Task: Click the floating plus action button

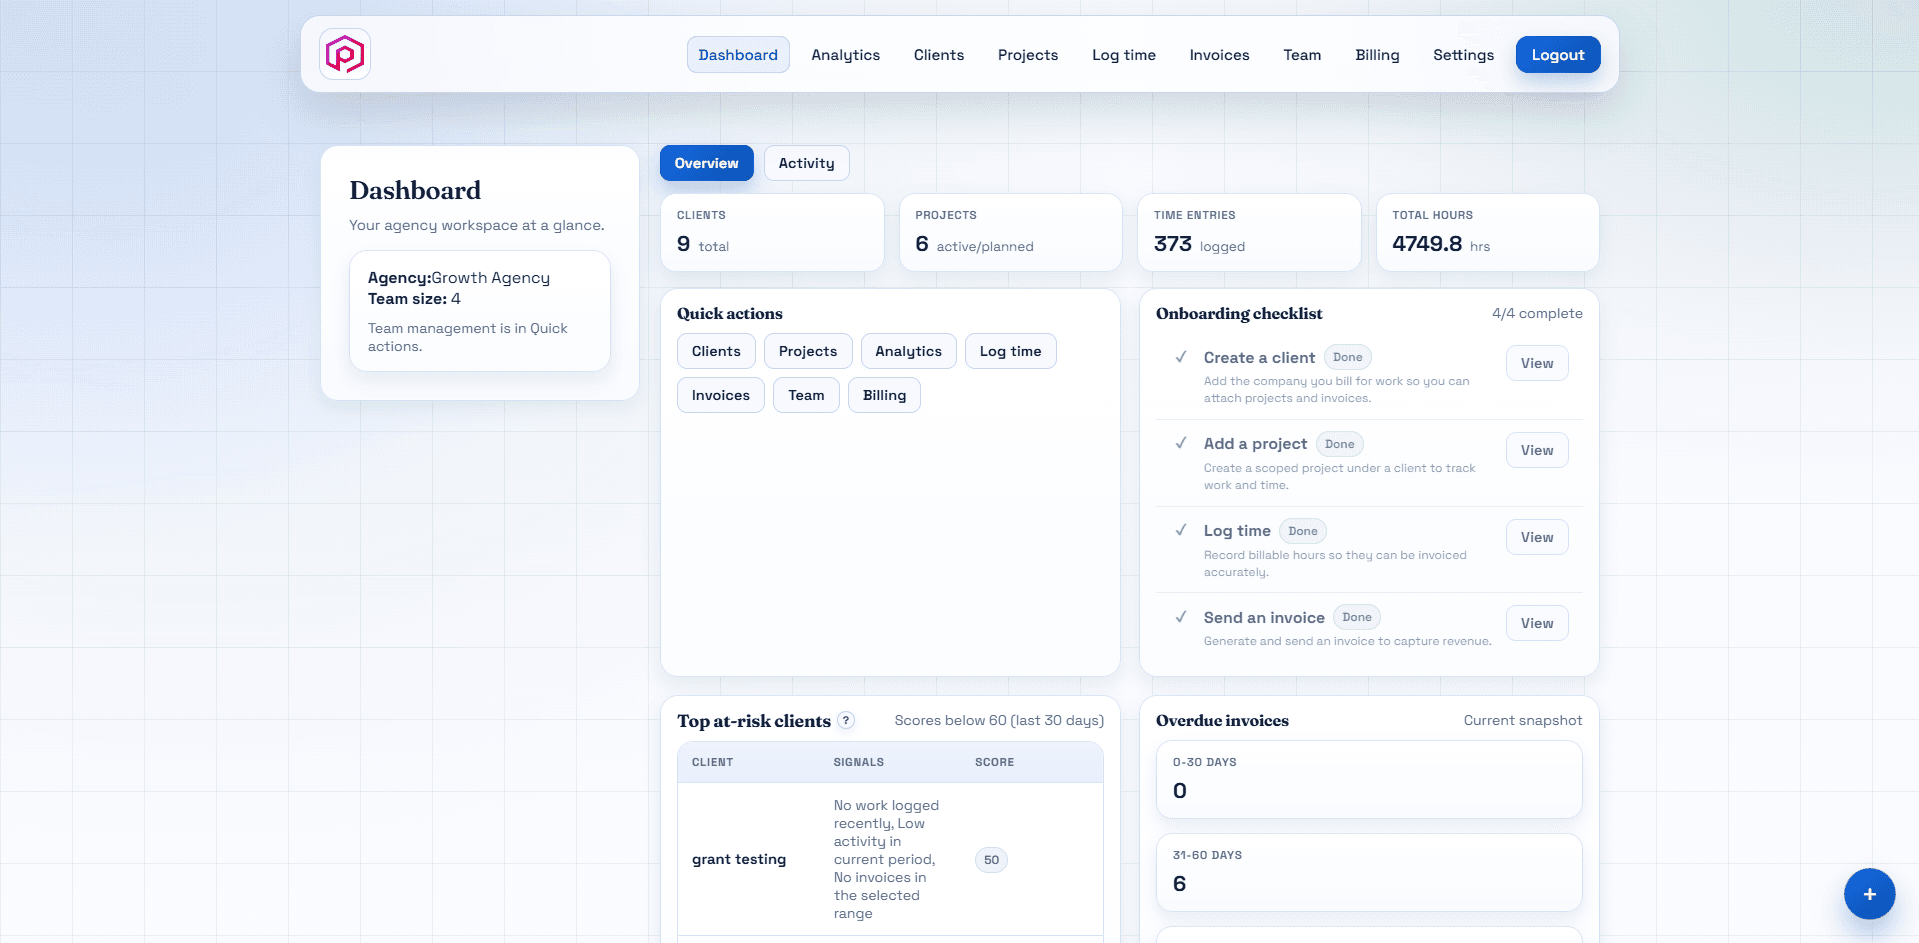Action: [1869, 894]
